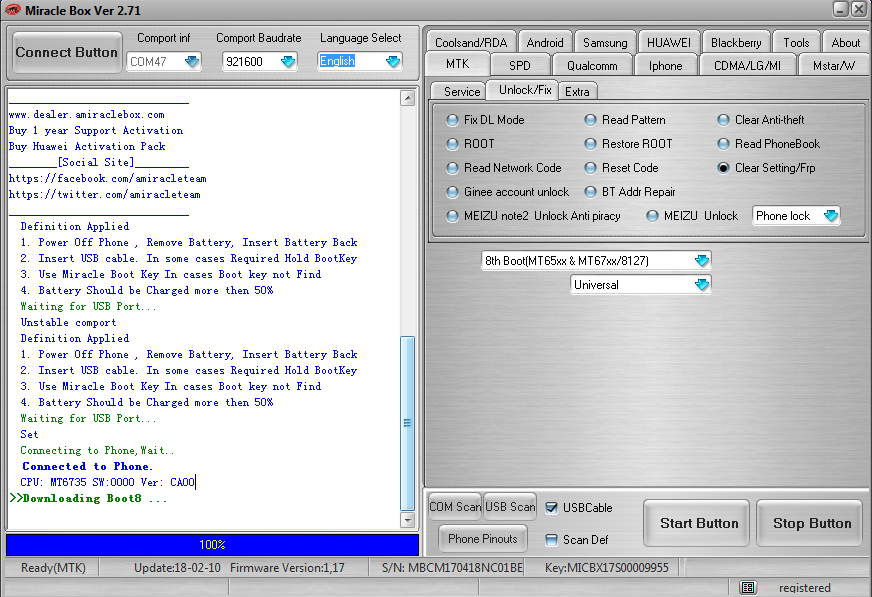The width and height of the screenshot is (872, 597).
Task: Switch to the Qualcomm tab
Action: (592, 66)
